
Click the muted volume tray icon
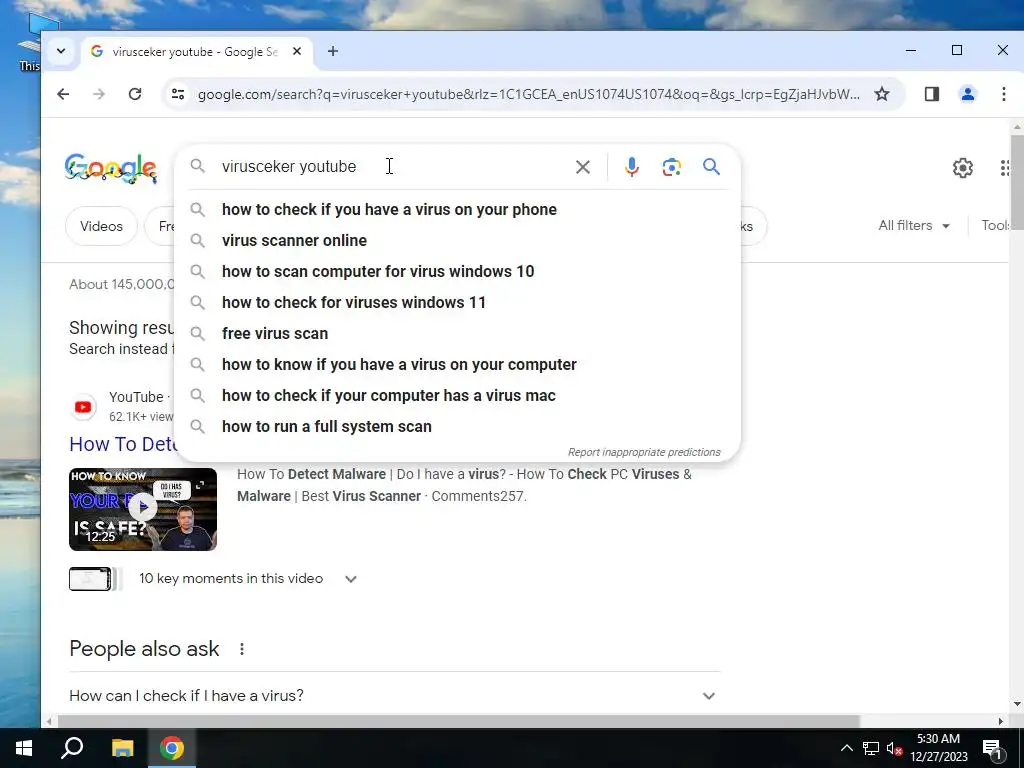click(894, 748)
